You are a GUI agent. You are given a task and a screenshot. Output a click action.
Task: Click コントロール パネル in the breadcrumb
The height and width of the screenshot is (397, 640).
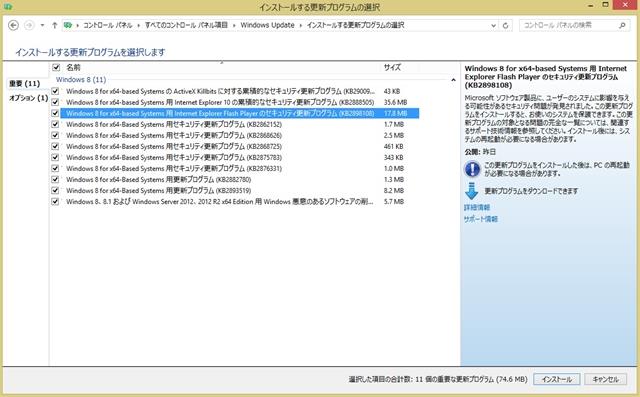coord(108,25)
